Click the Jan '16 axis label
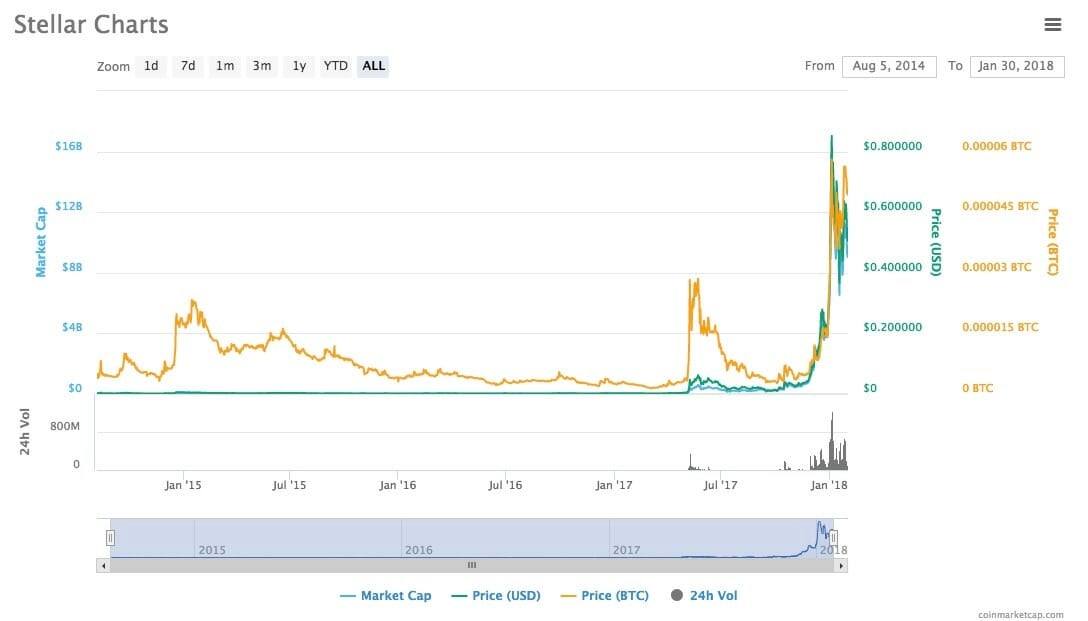 (398, 485)
